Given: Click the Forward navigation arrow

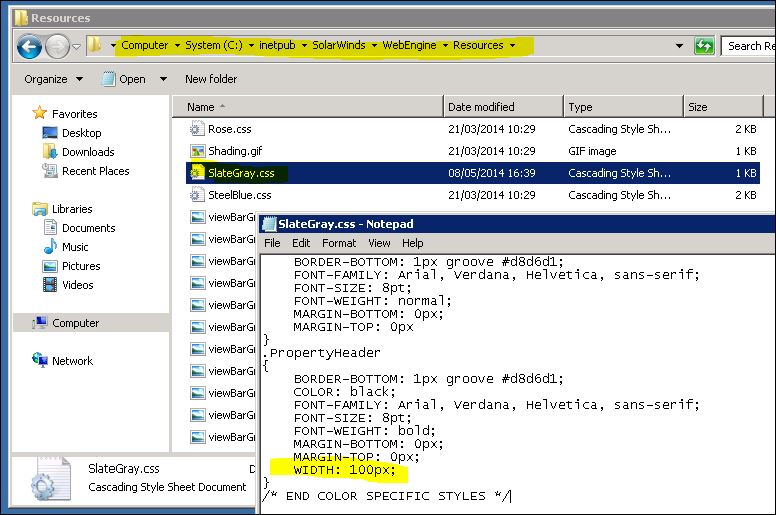Looking at the screenshot, I should point(57,47).
